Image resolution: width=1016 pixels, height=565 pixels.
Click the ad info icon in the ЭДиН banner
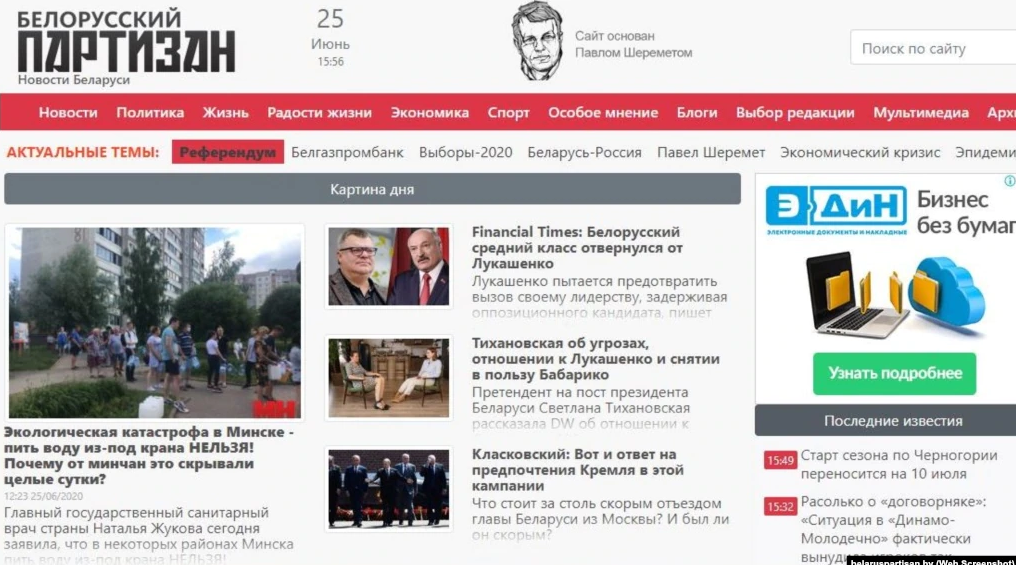click(1010, 181)
